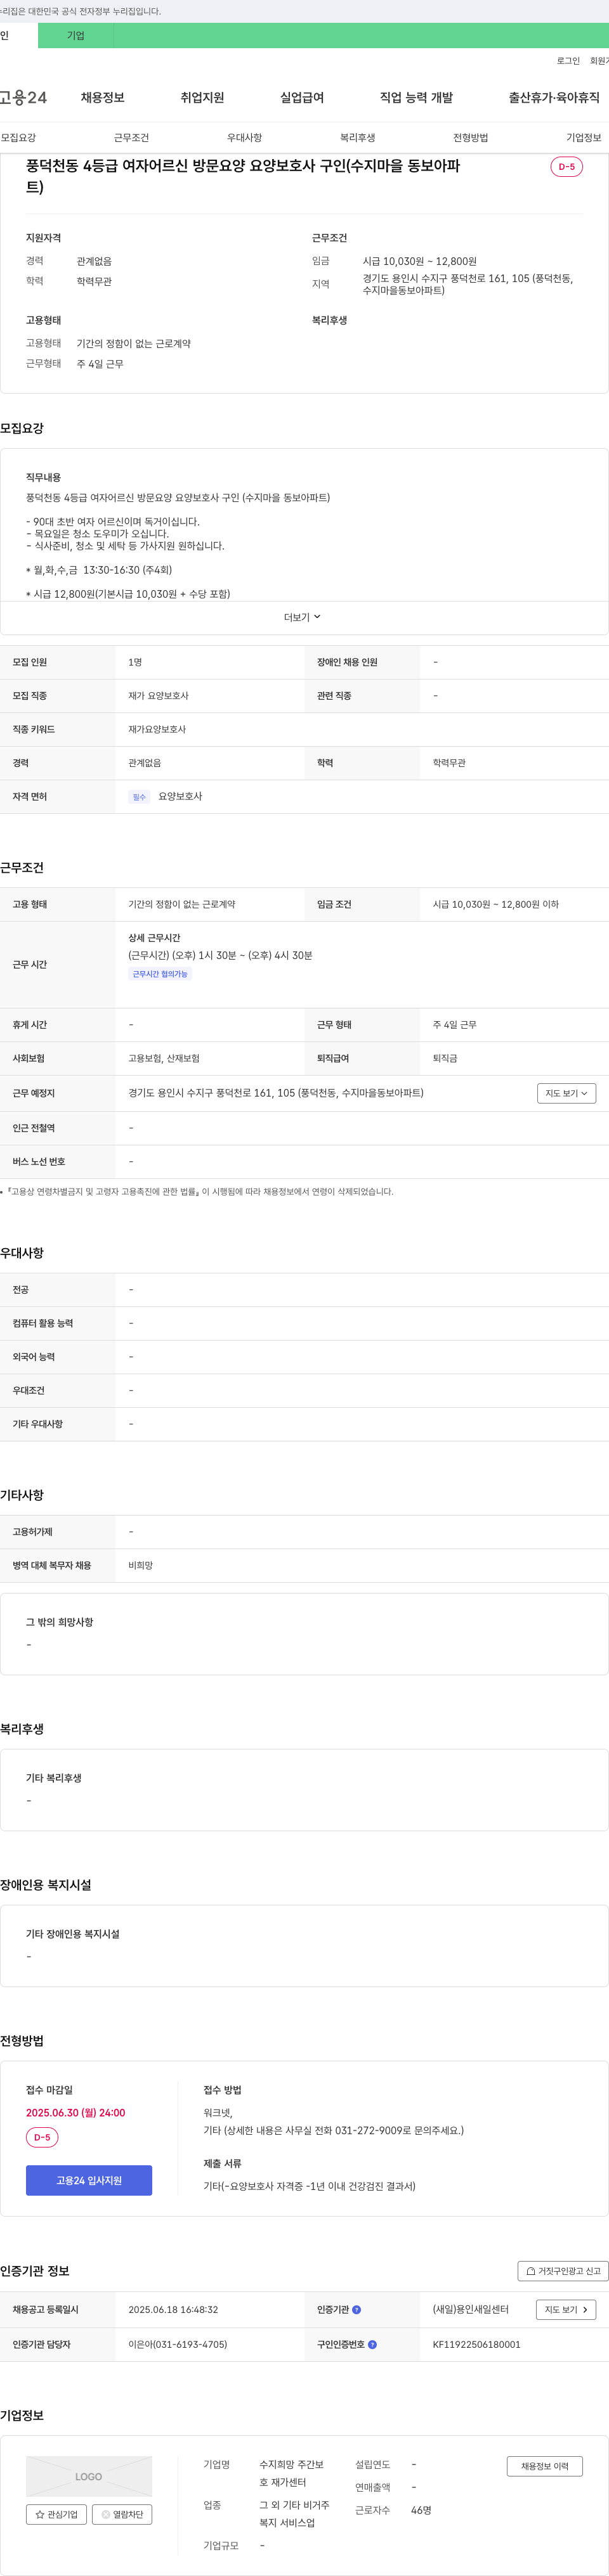
Task: Open the 채용정보 main menu
Action: tap(103, 97)
